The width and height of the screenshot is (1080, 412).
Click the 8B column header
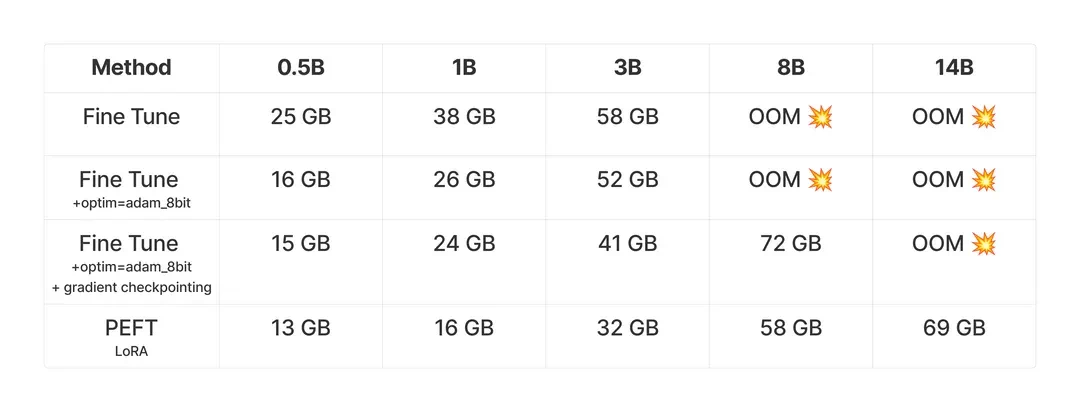(791, 68)
